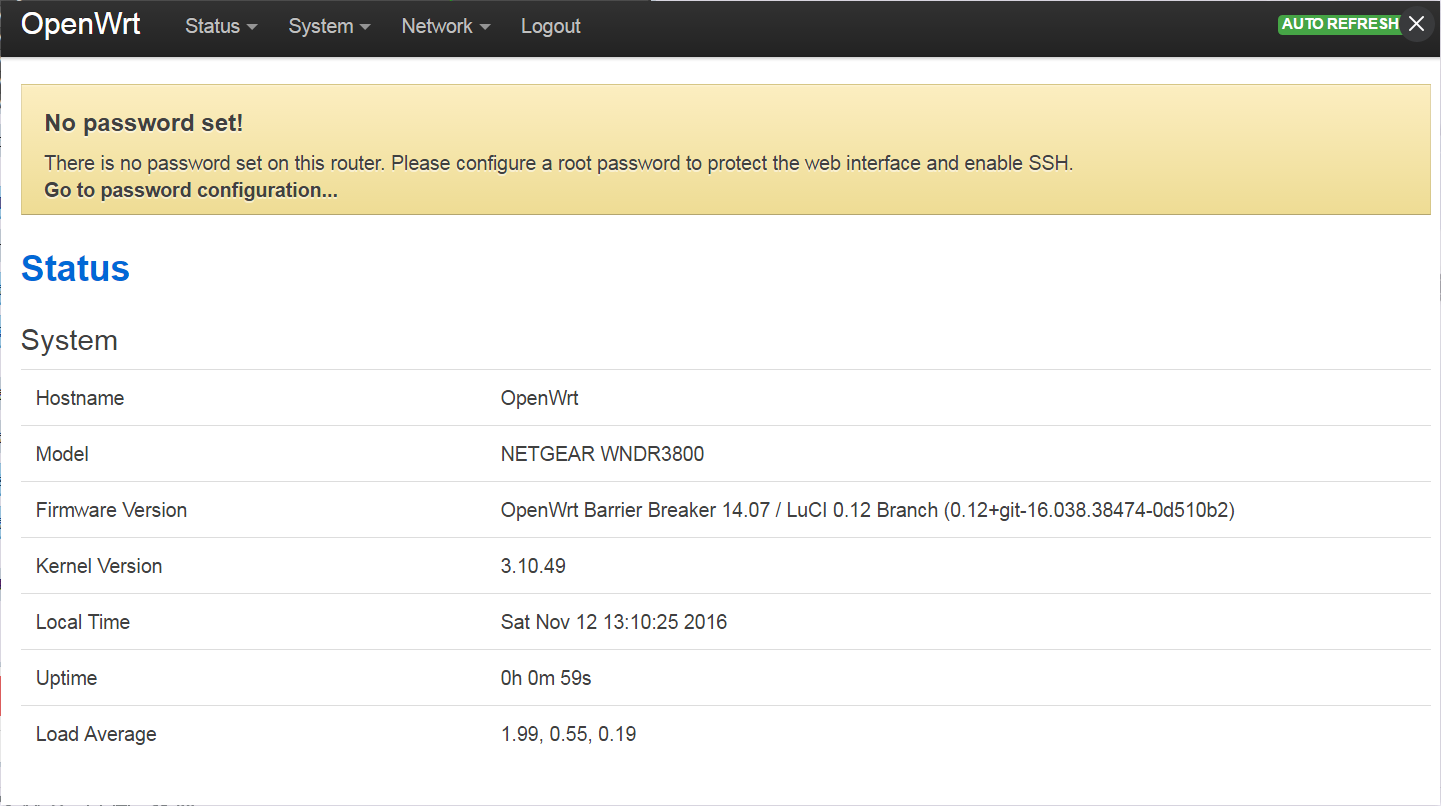Open the Network dropdown menu
1441x806 pixels.
tap(445, 27)
